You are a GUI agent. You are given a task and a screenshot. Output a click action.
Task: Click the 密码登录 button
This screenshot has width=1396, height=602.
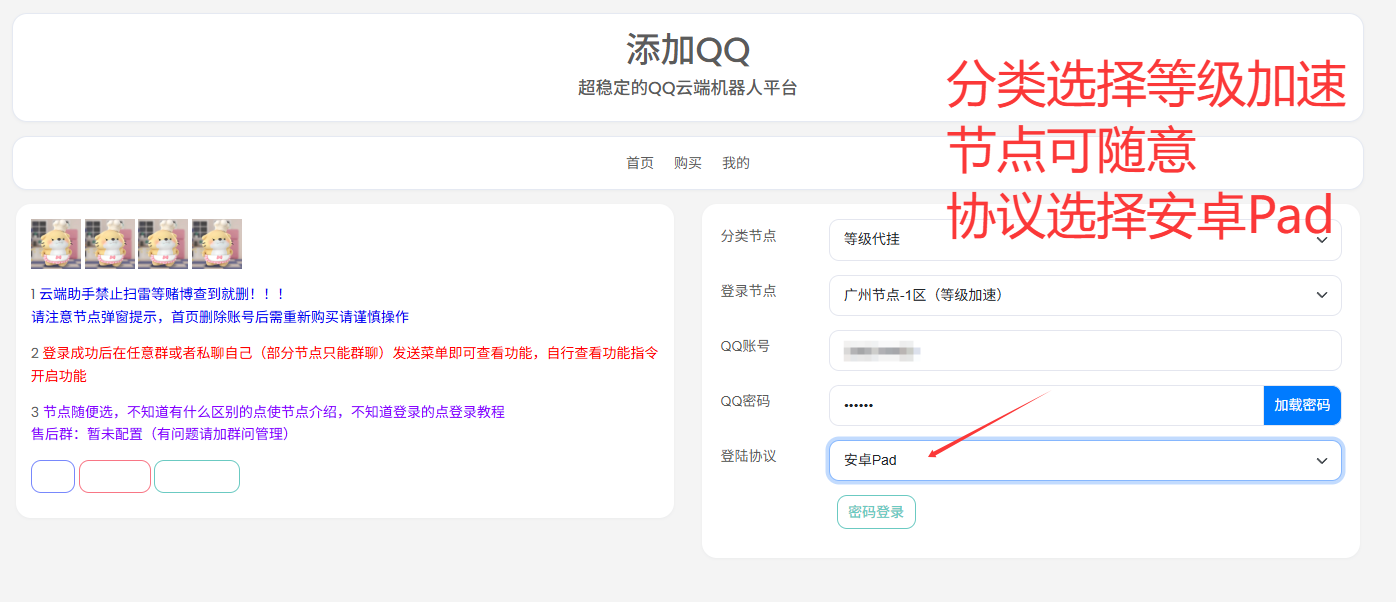(876, 512)
